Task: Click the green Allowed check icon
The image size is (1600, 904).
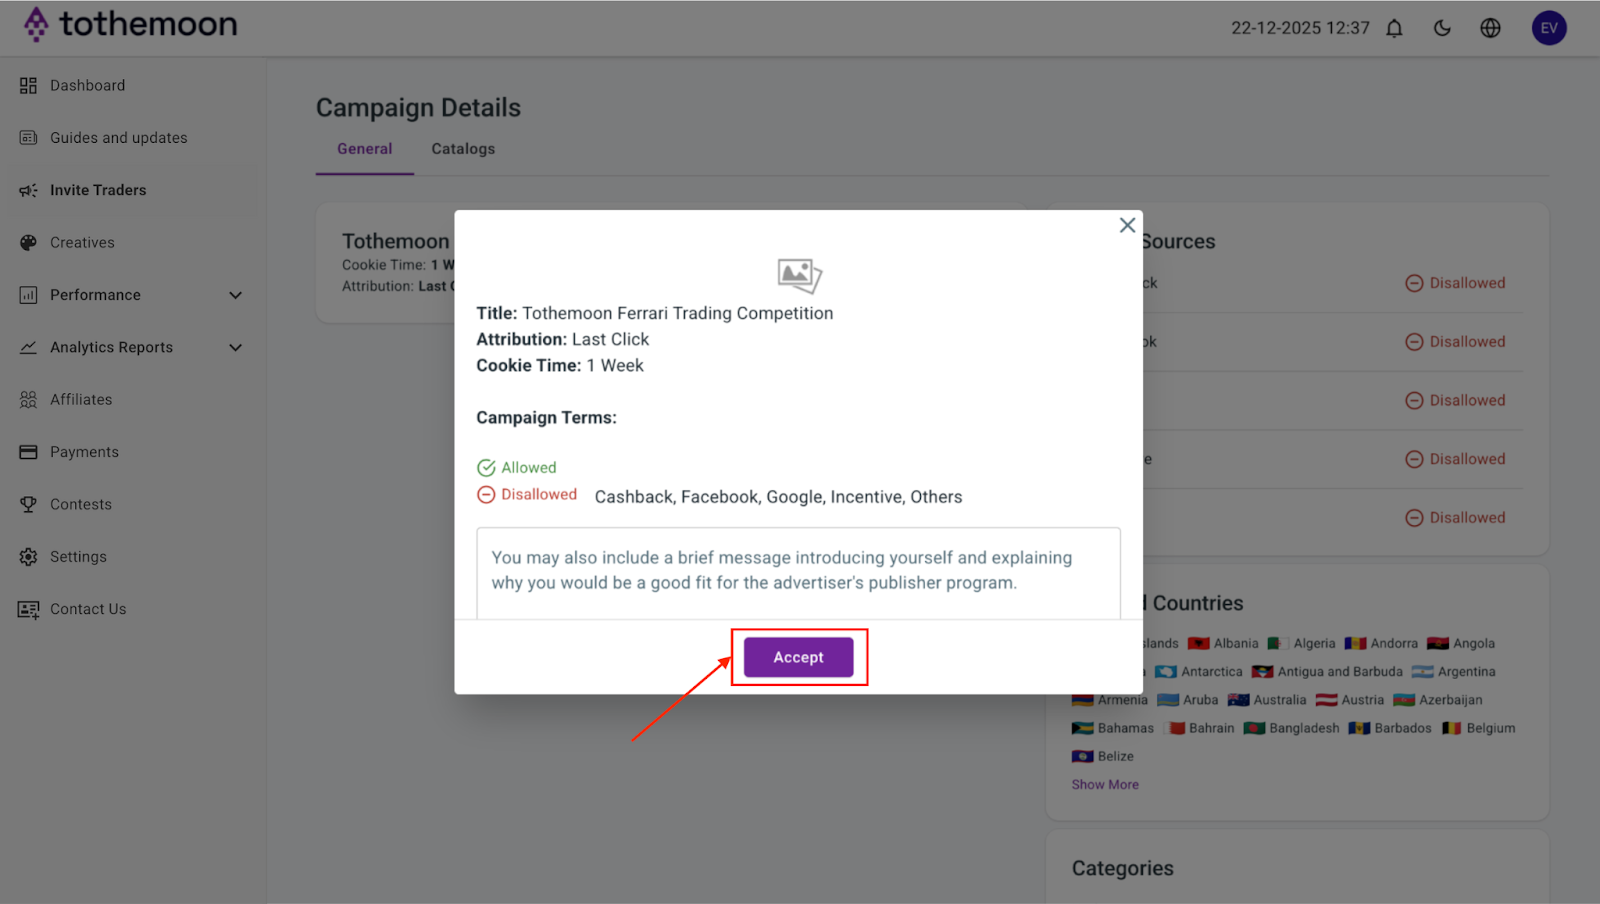Action: (x=486, y=468)
